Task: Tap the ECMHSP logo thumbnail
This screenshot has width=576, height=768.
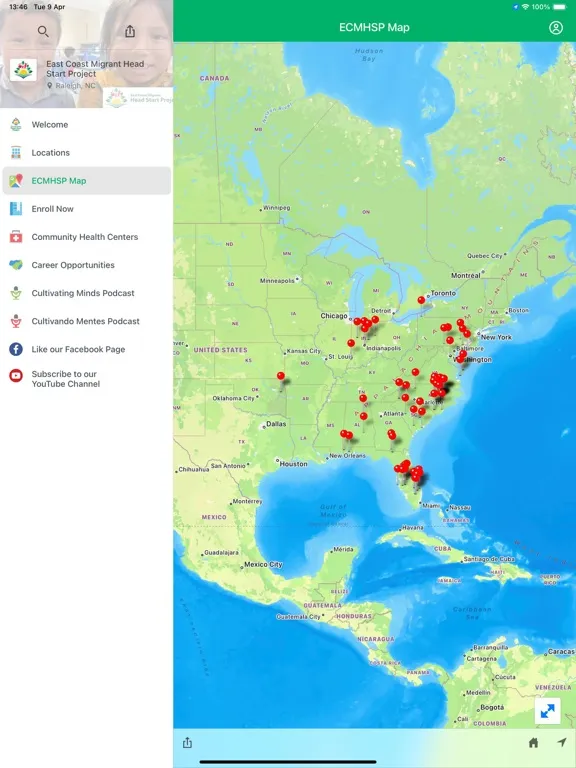Action: click(23, 70)
